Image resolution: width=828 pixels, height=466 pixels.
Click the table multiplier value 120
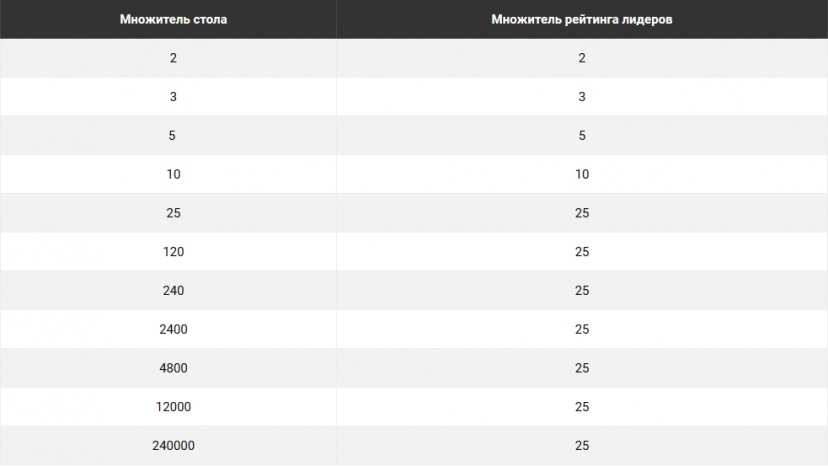coord(173,252)
